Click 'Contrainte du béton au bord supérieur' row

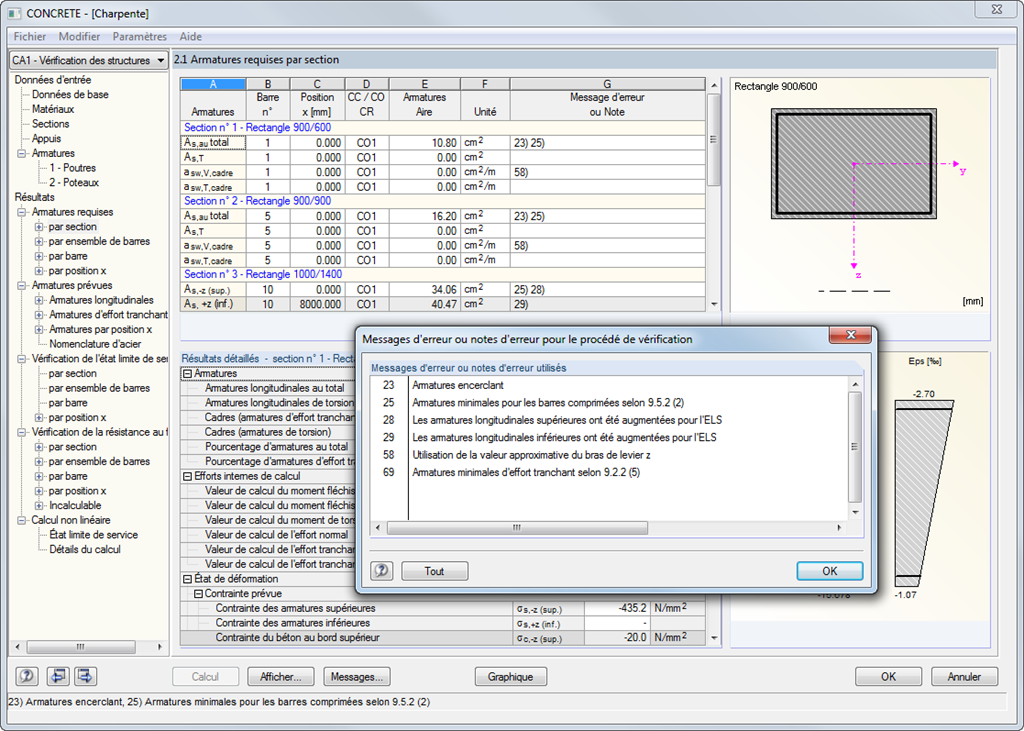(443, 638)
